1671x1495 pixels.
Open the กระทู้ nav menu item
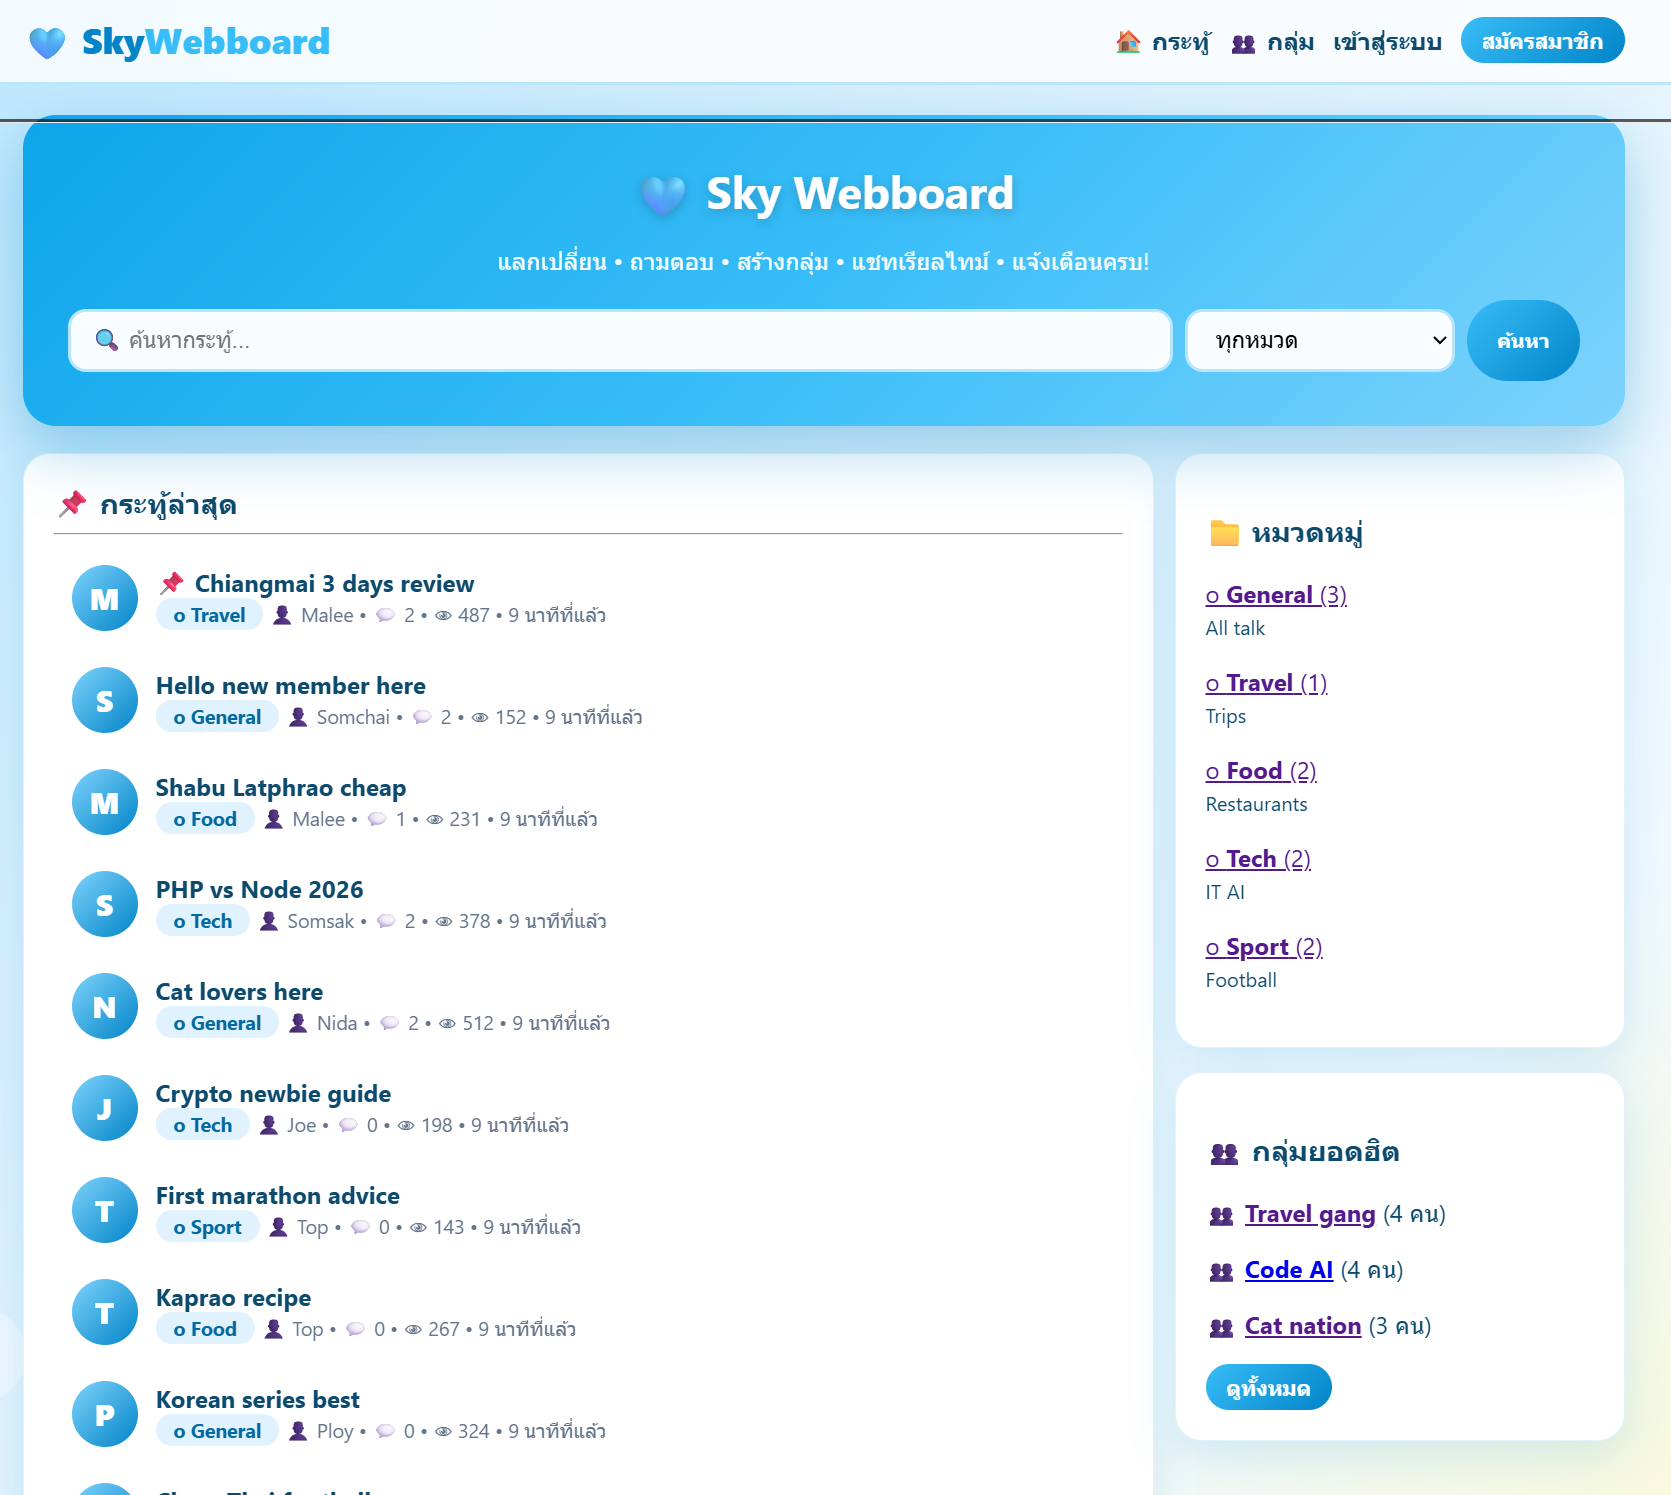1163,42
